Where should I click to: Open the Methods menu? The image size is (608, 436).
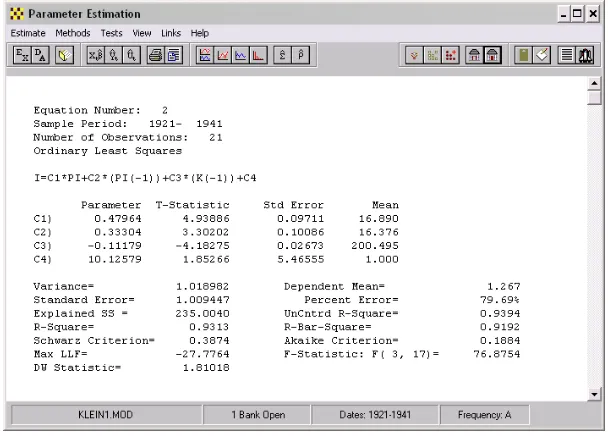73,33
